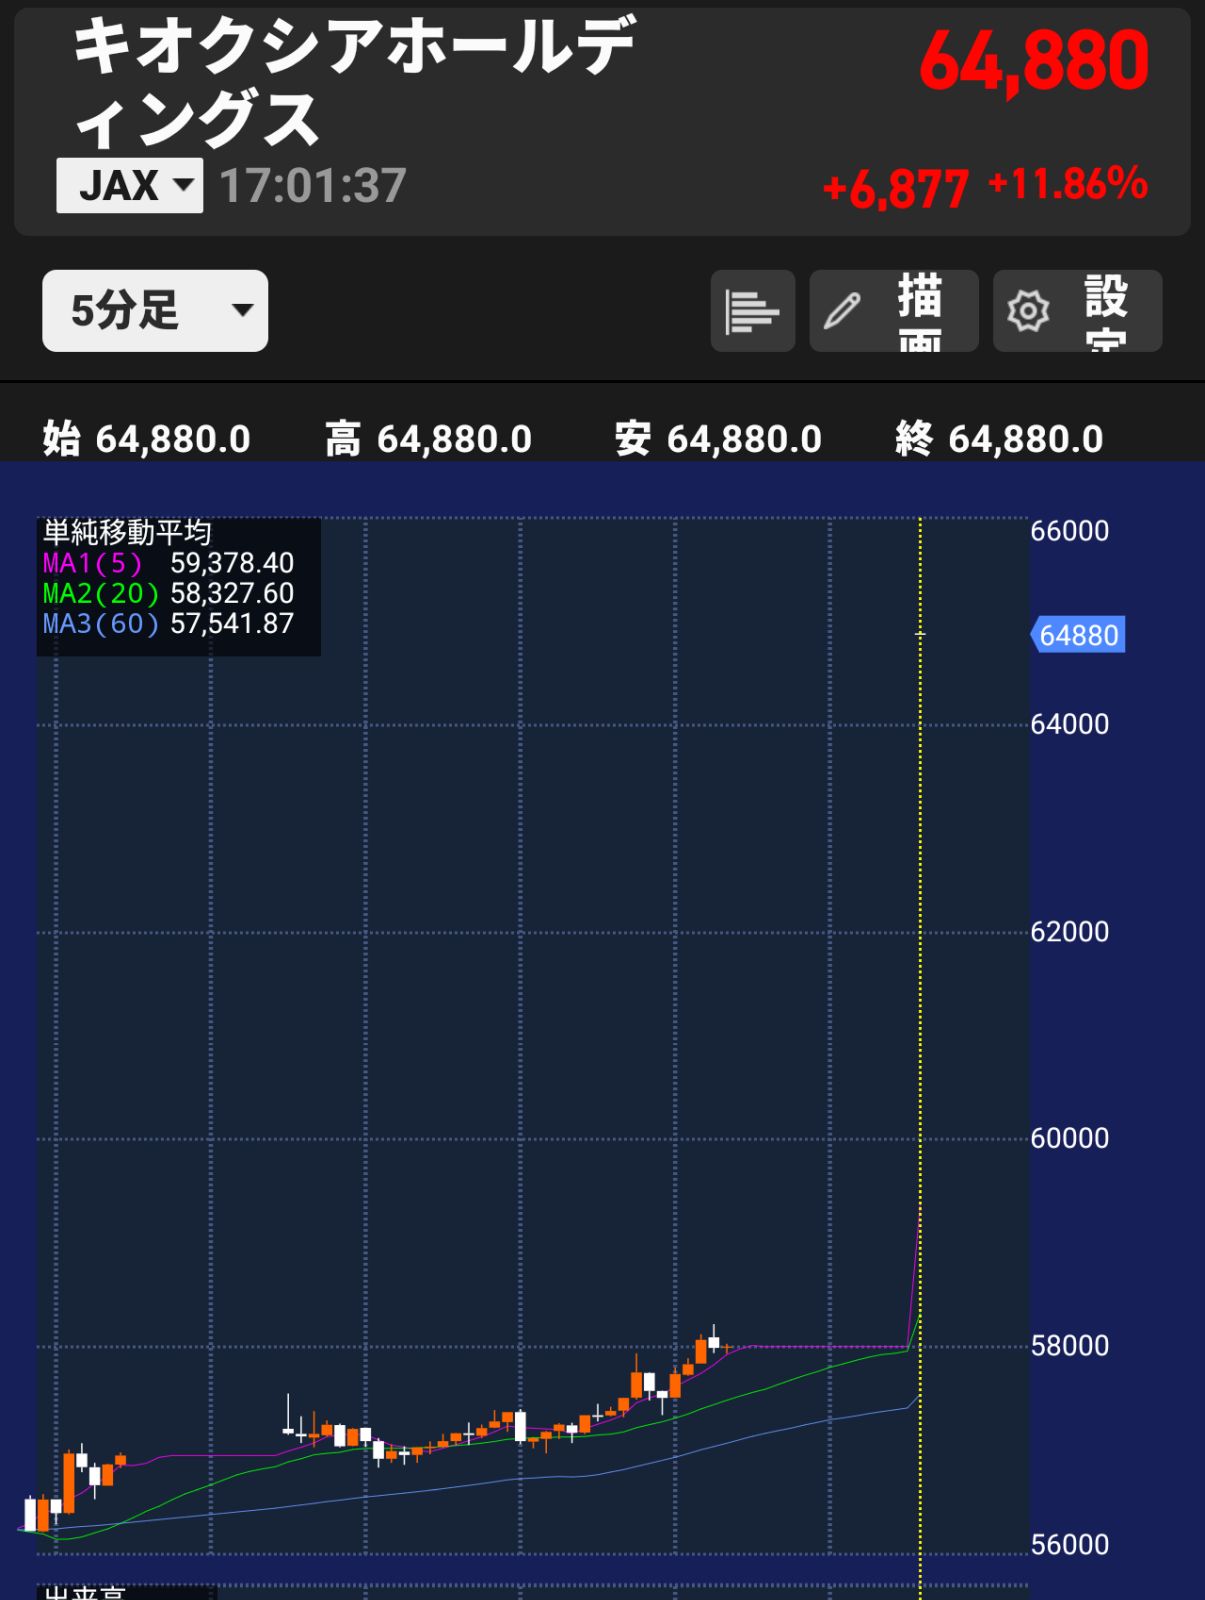
Task: Open the JAX market dropdown
Action: 129,185
